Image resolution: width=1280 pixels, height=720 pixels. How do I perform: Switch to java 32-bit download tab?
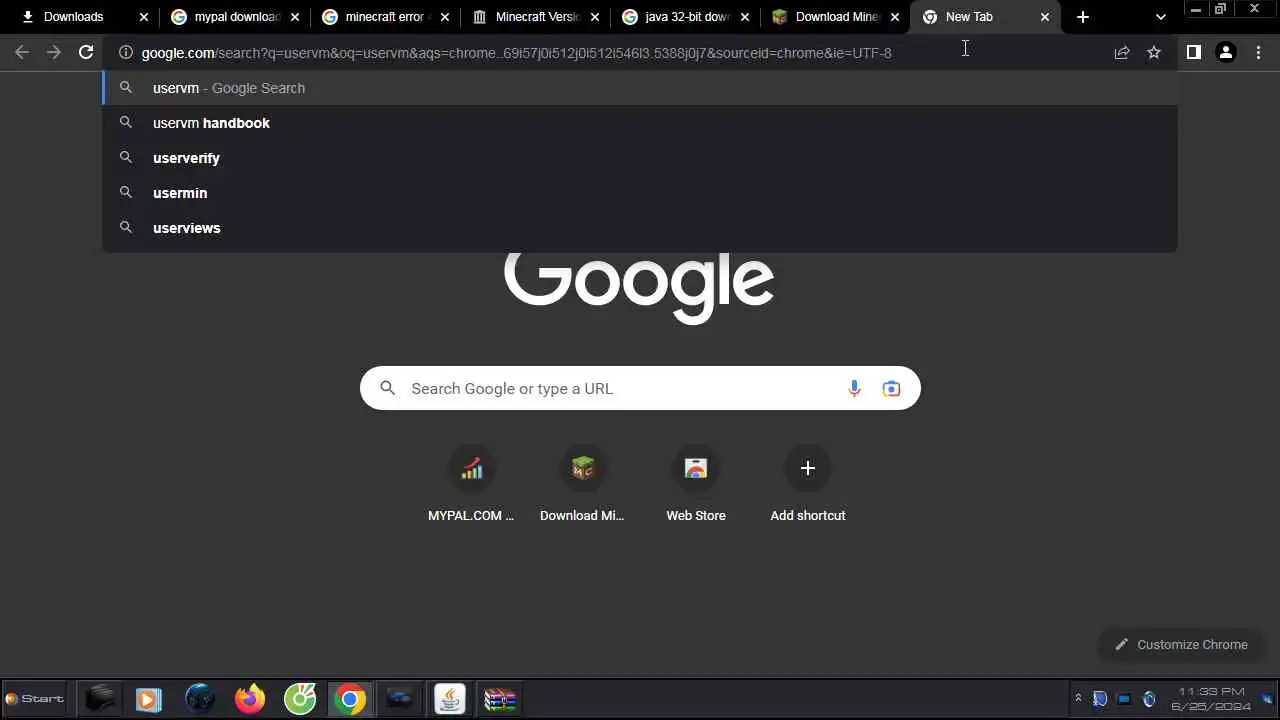(x=687, y=17)
